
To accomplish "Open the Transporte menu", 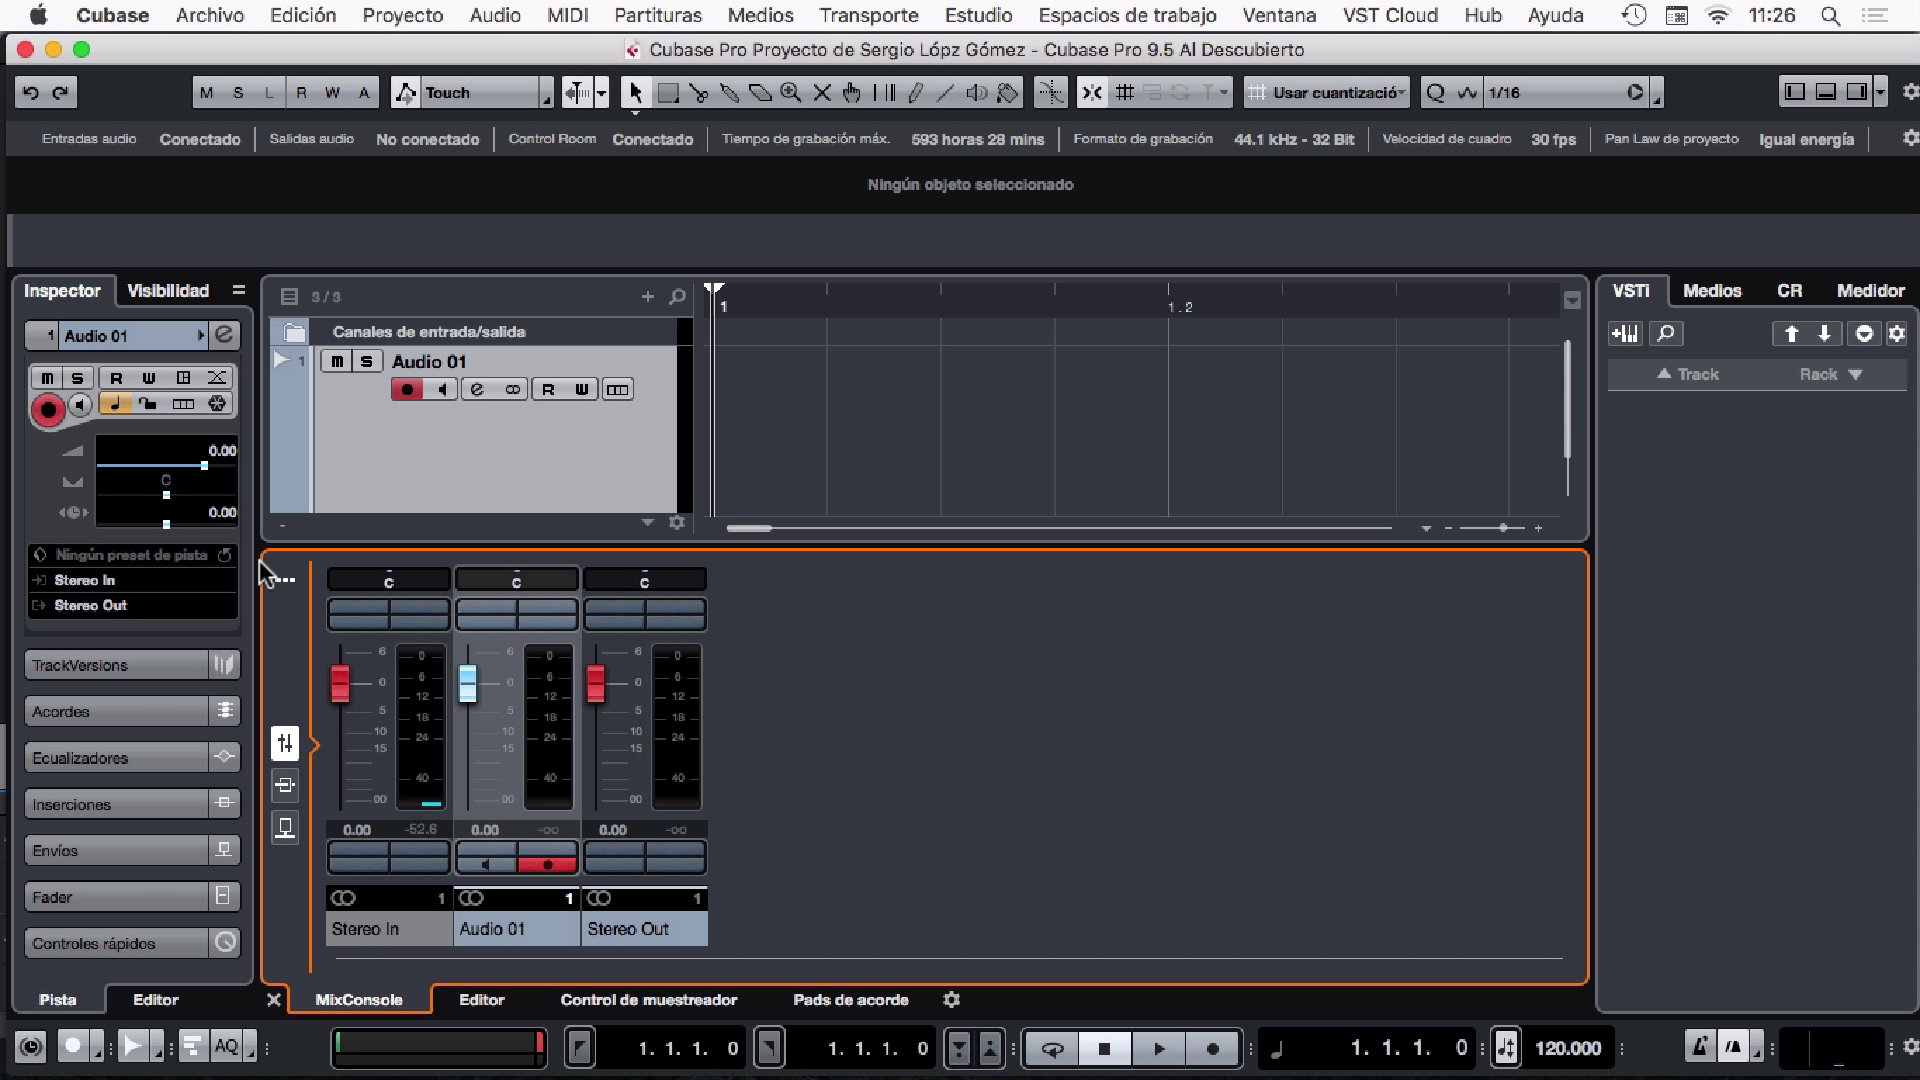I will 868,15.
